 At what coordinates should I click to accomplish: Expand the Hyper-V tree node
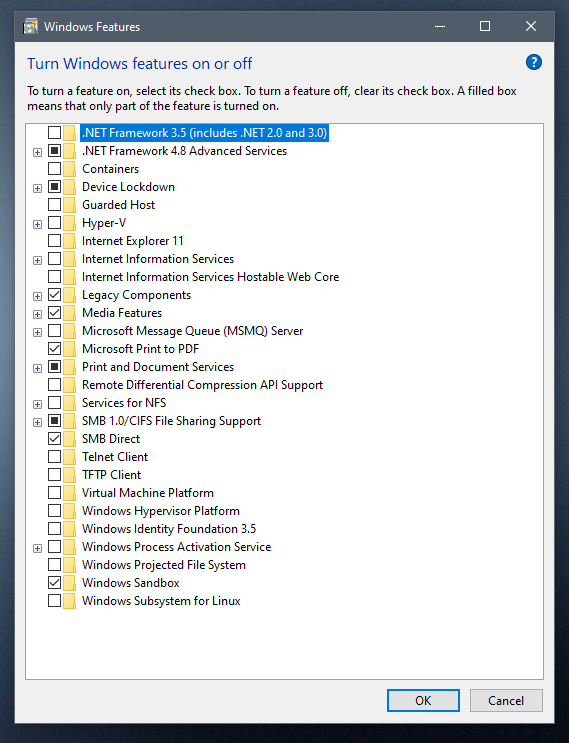click(x=37, y=224)
